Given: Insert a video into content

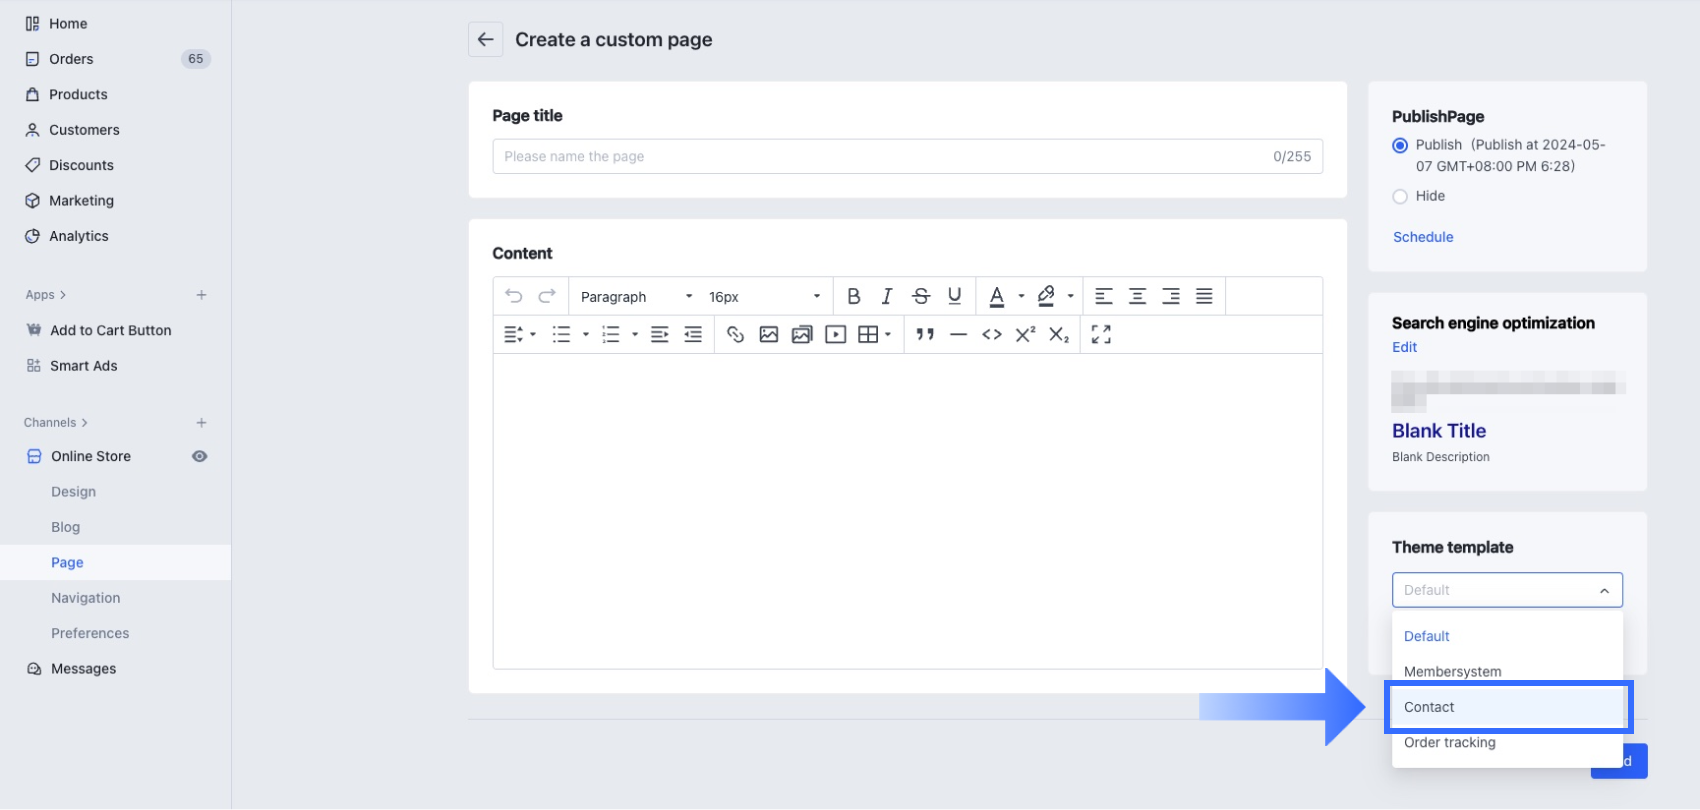Looking at the screenshot, I should click(835, 335).
